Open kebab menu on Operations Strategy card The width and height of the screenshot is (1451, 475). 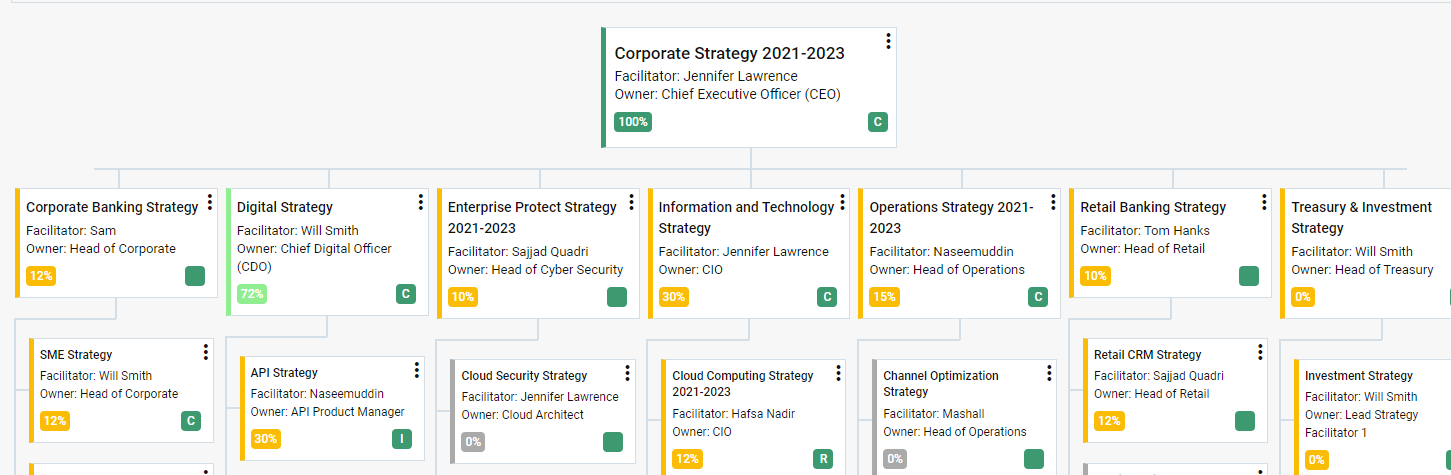click(1054, 203)
